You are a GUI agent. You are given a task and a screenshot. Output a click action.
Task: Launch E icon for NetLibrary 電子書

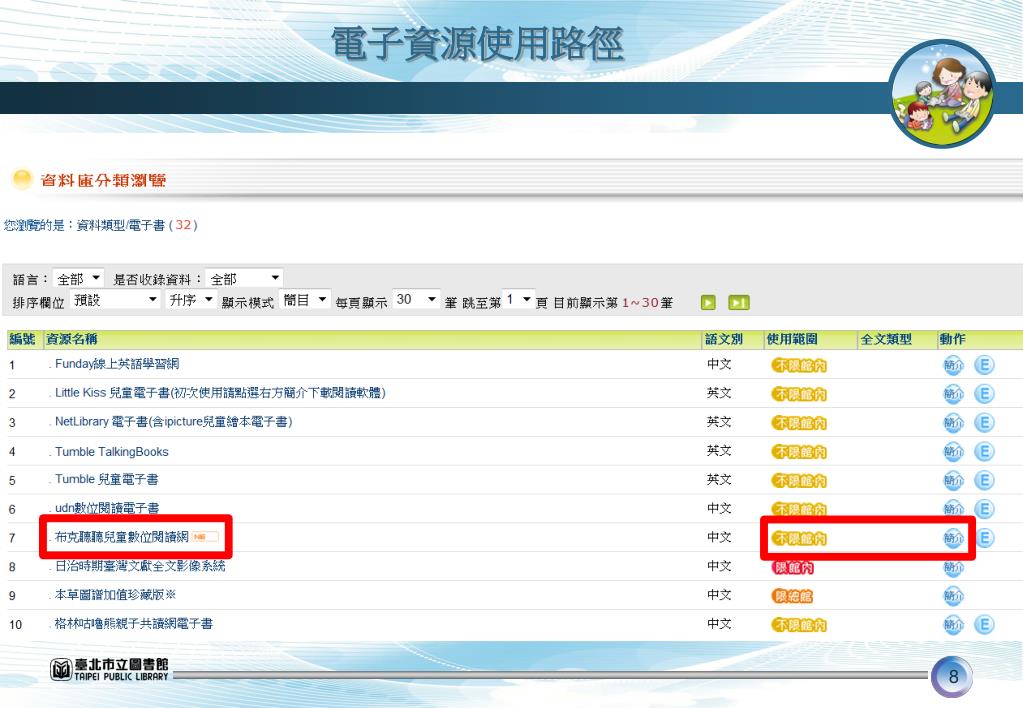pos(984,422)
